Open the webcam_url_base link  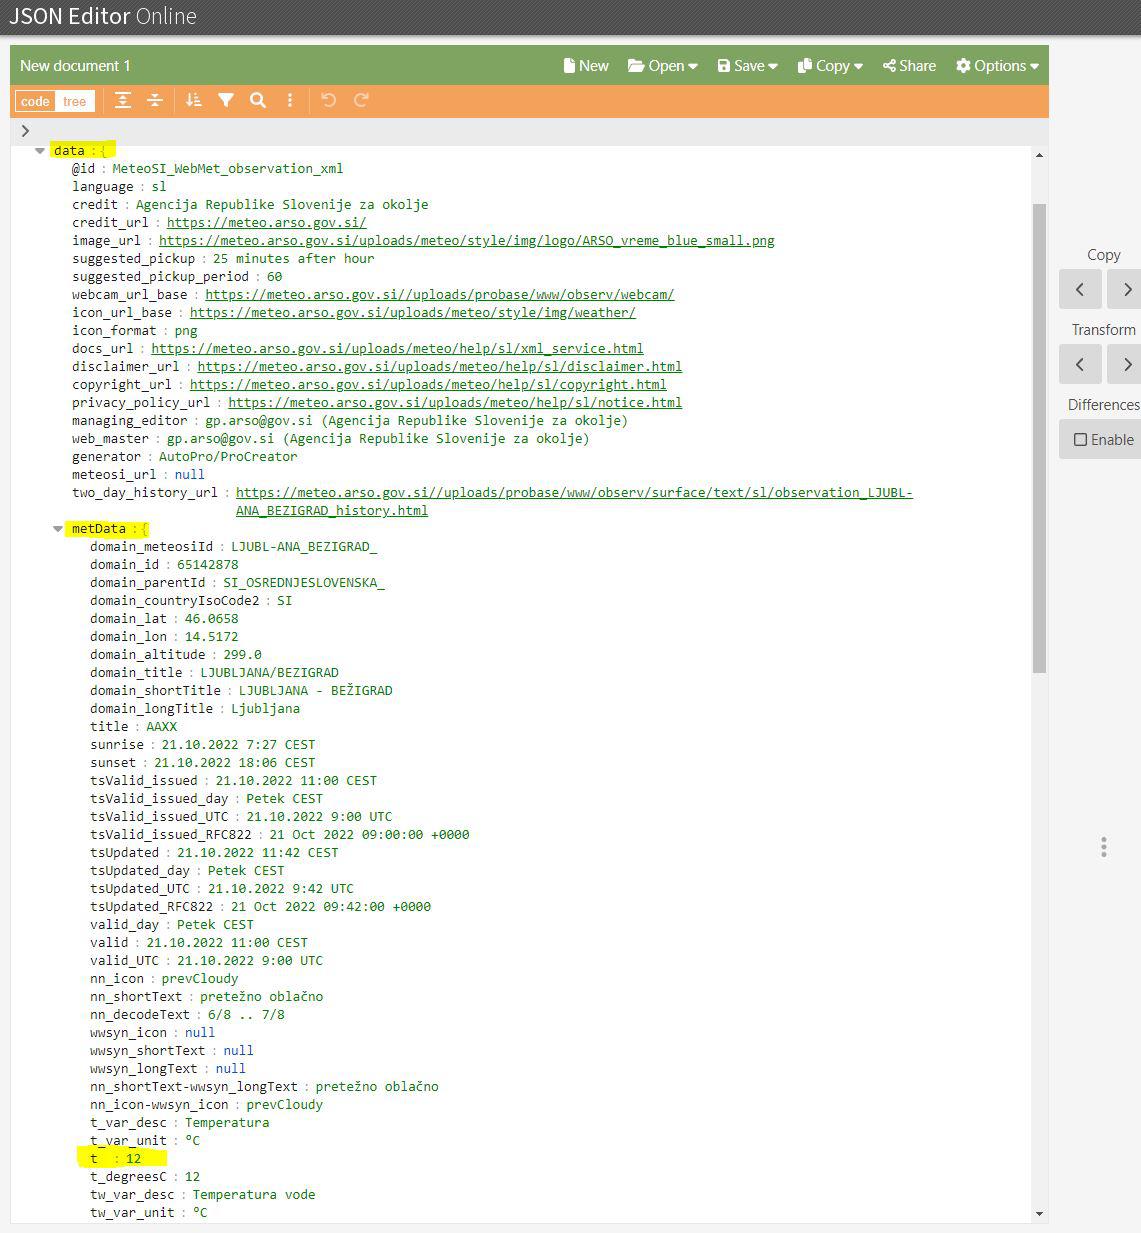(x=439, y=295)
